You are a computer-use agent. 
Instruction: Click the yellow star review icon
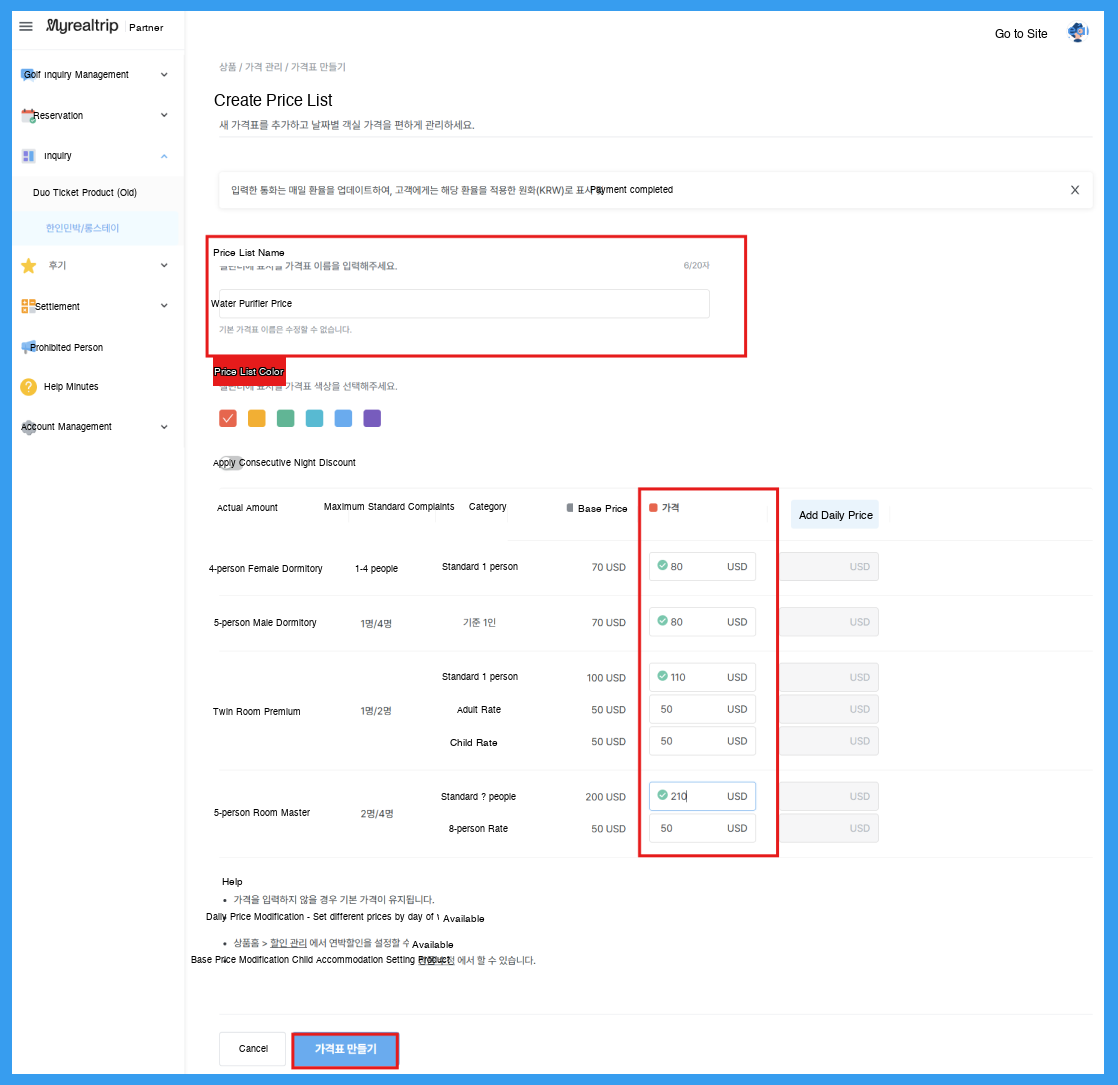[x=29, y=266]
